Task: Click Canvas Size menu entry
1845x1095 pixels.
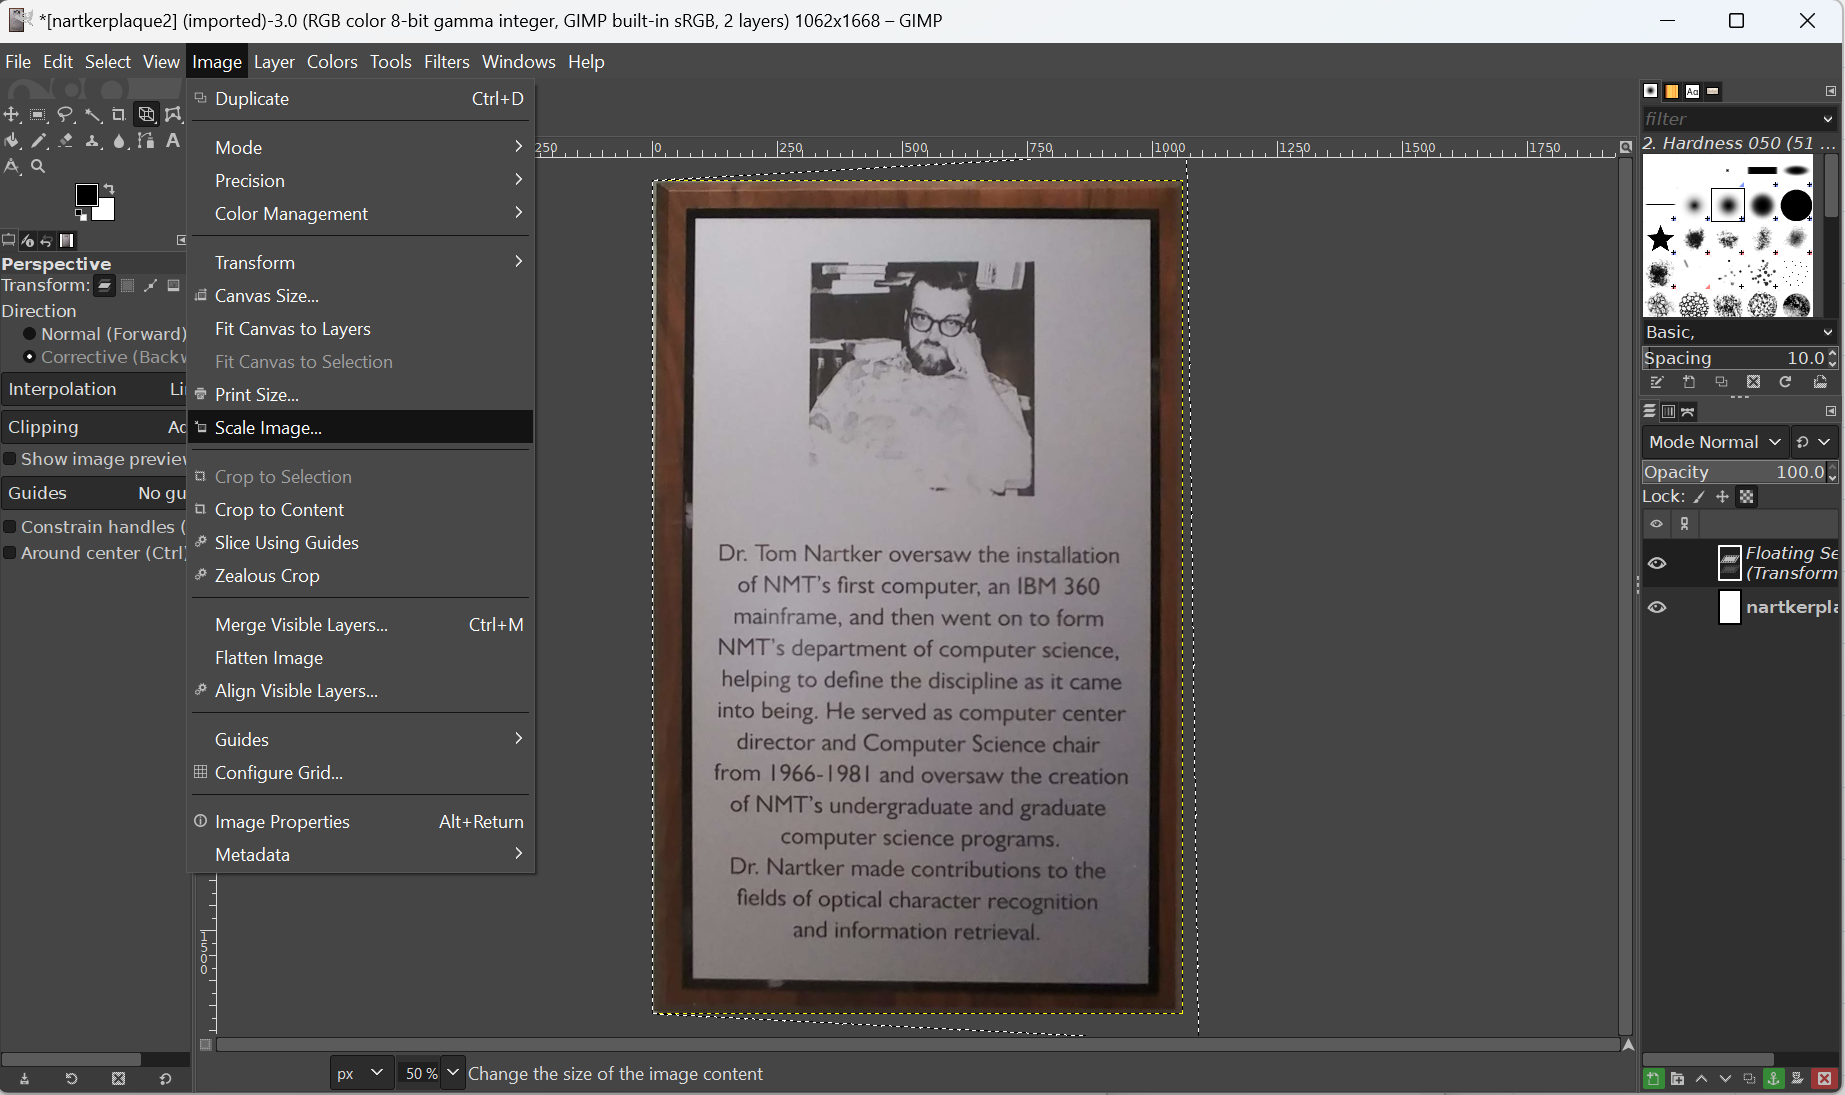Action: (x=267, y=296)
